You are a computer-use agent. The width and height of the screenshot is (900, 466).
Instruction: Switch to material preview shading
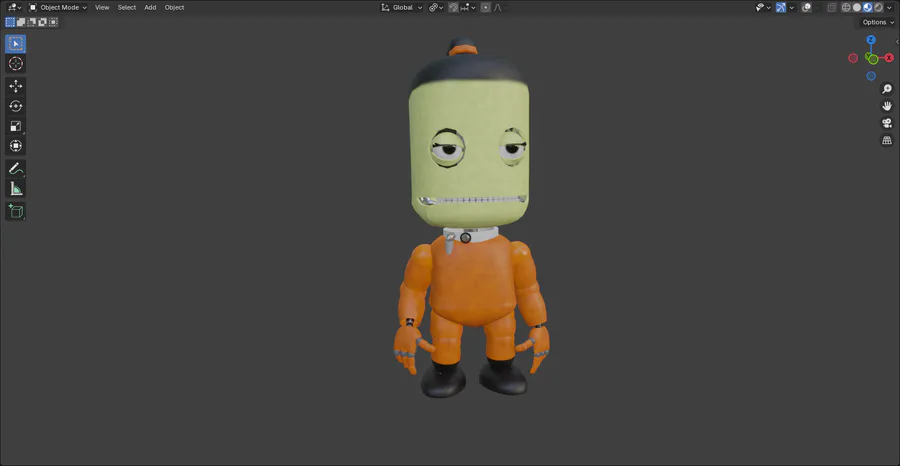(x=867, y=7)
